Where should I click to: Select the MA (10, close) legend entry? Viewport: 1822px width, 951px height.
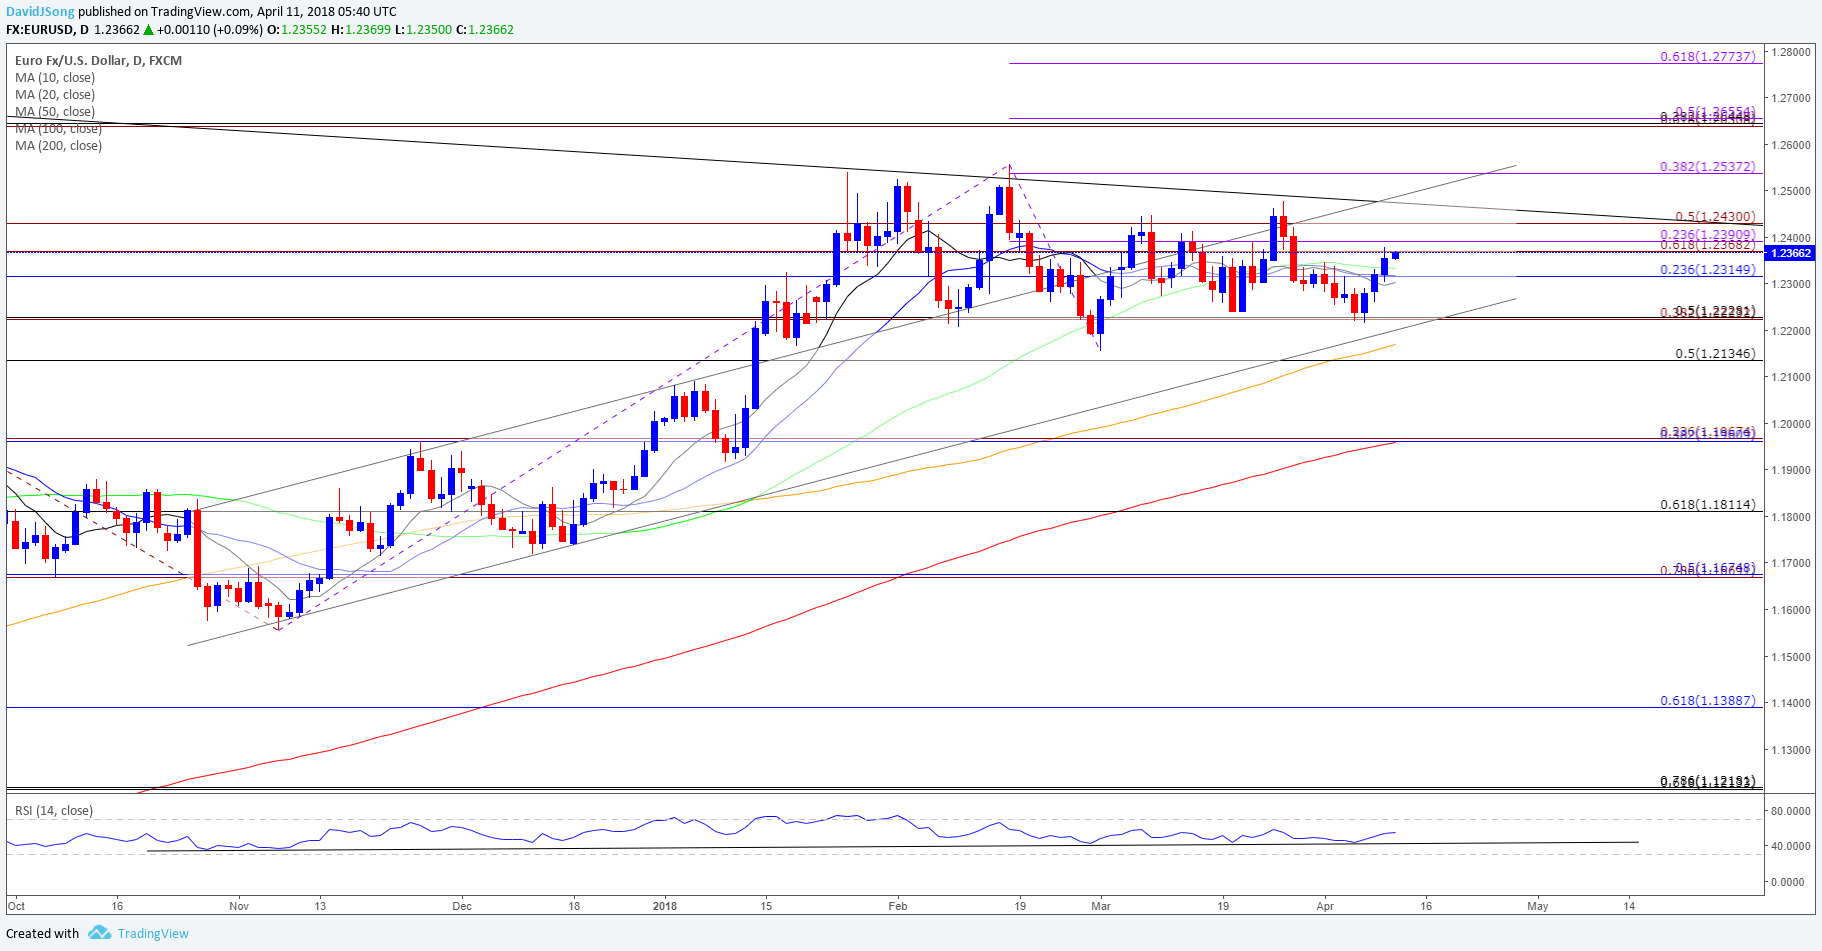(x=55, y=77)
